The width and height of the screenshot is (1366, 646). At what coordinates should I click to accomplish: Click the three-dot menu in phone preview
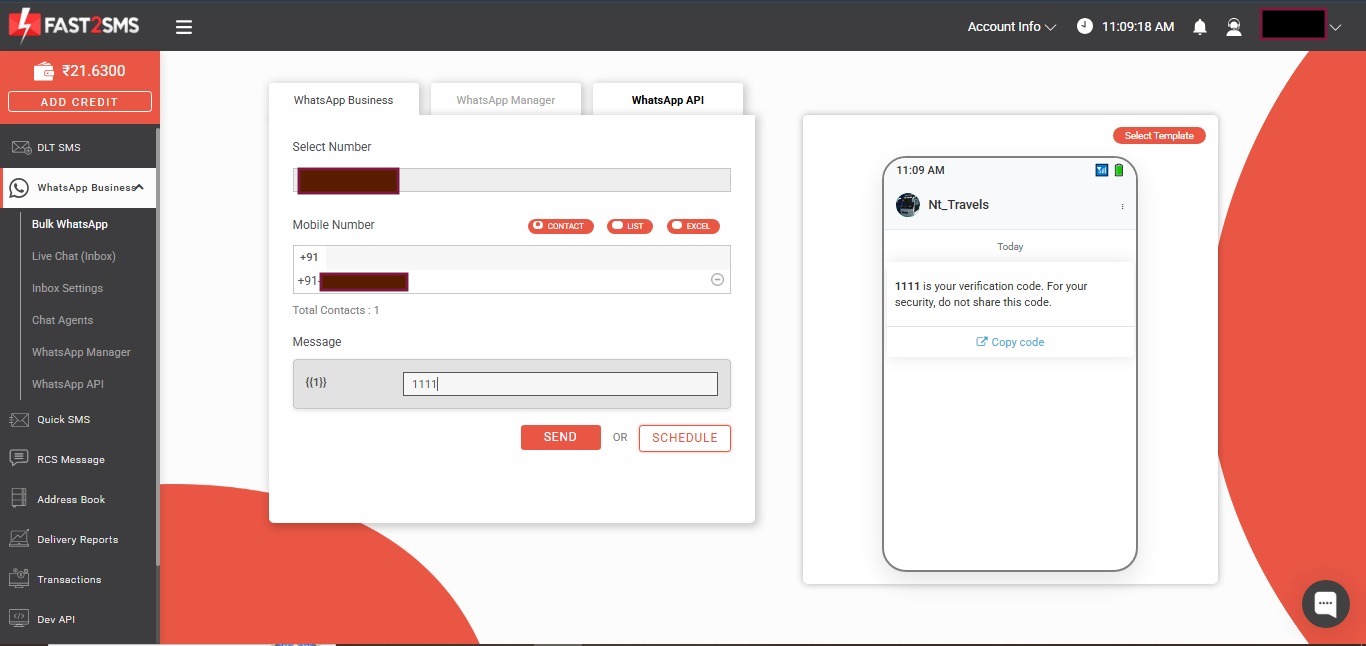point(1122,206)
